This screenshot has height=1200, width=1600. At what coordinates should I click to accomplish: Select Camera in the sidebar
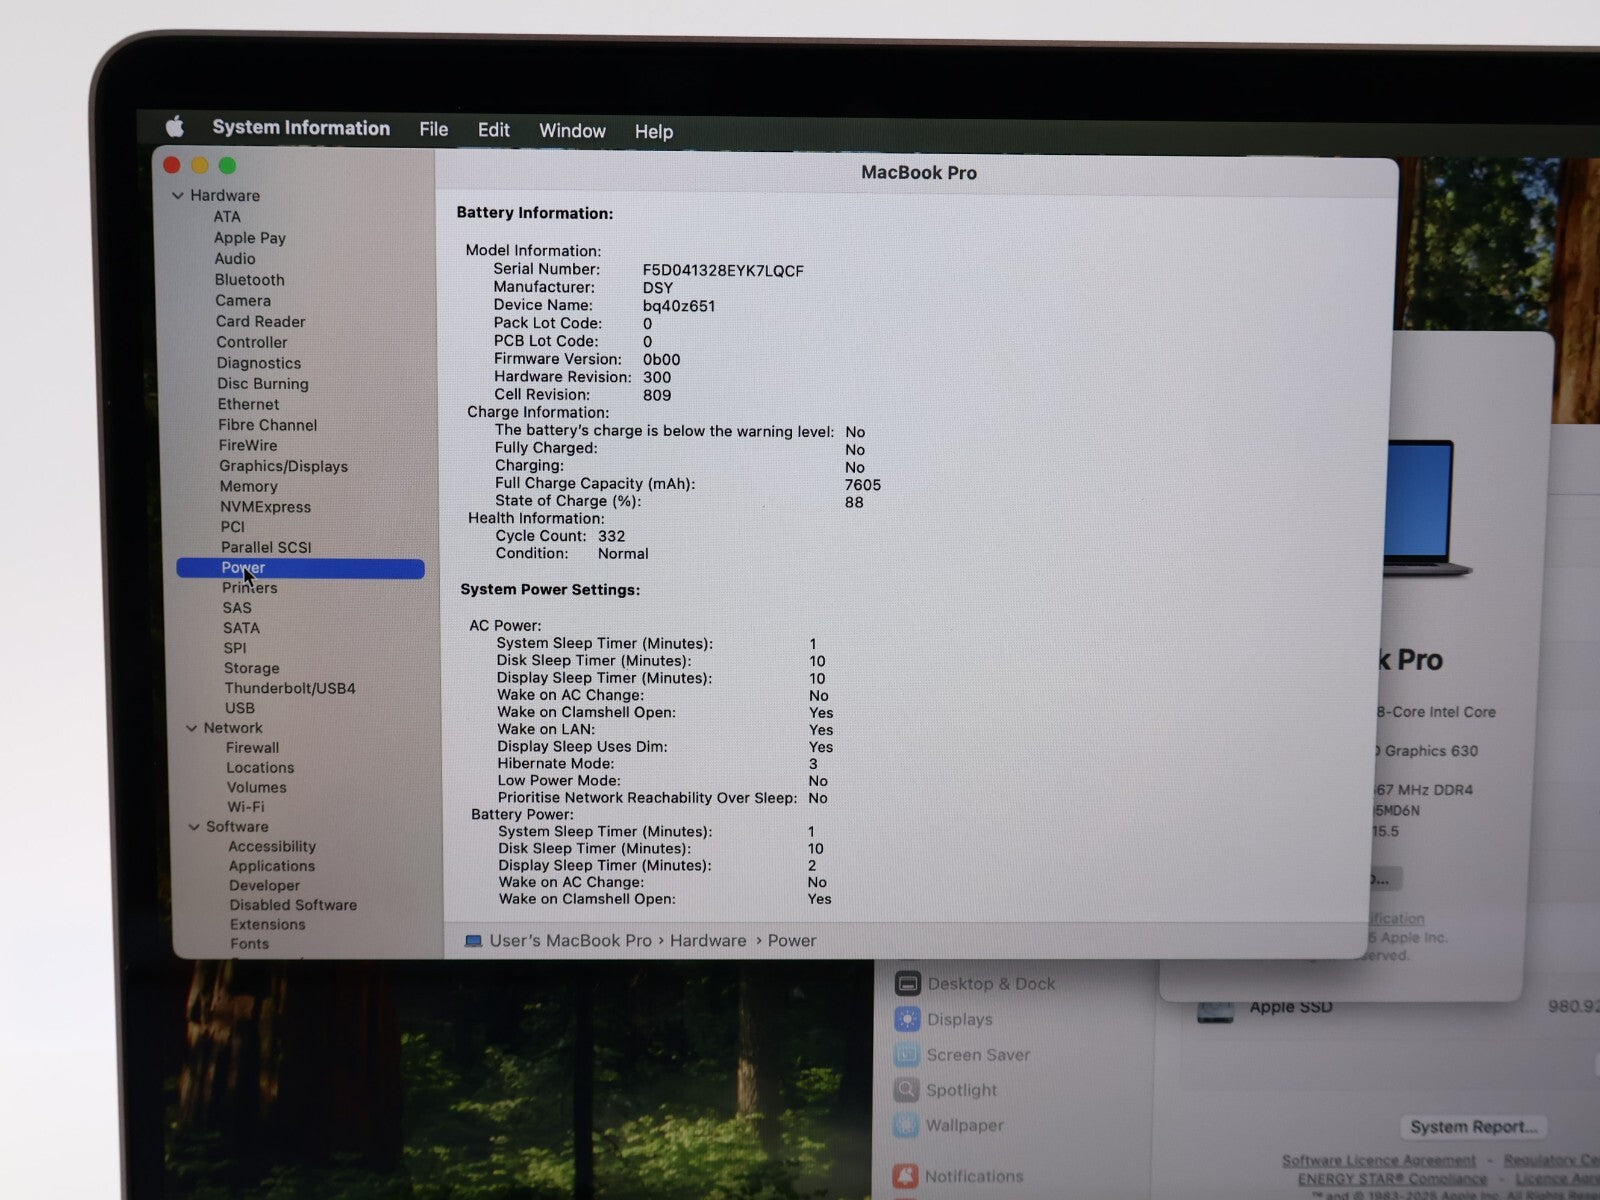(243, 301)
